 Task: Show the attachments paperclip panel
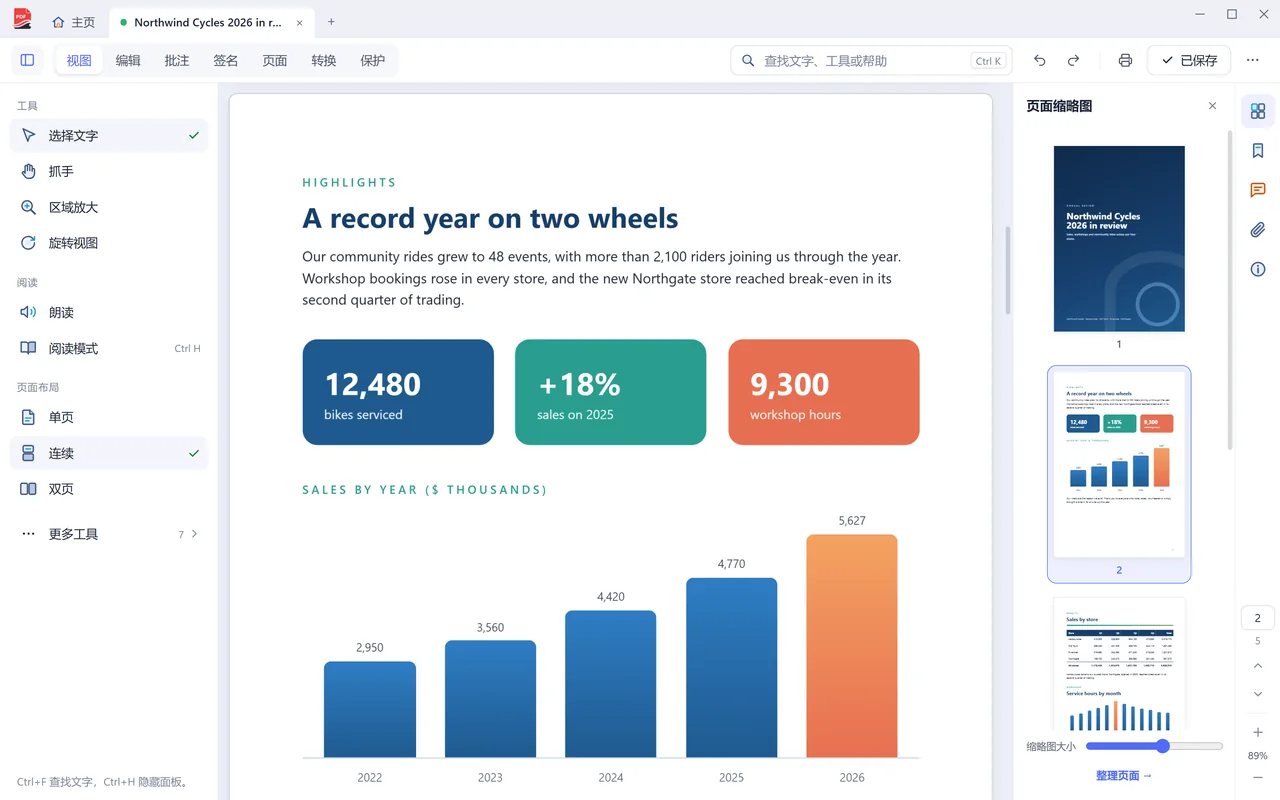pyautogui.click(x=1258, y=230)
